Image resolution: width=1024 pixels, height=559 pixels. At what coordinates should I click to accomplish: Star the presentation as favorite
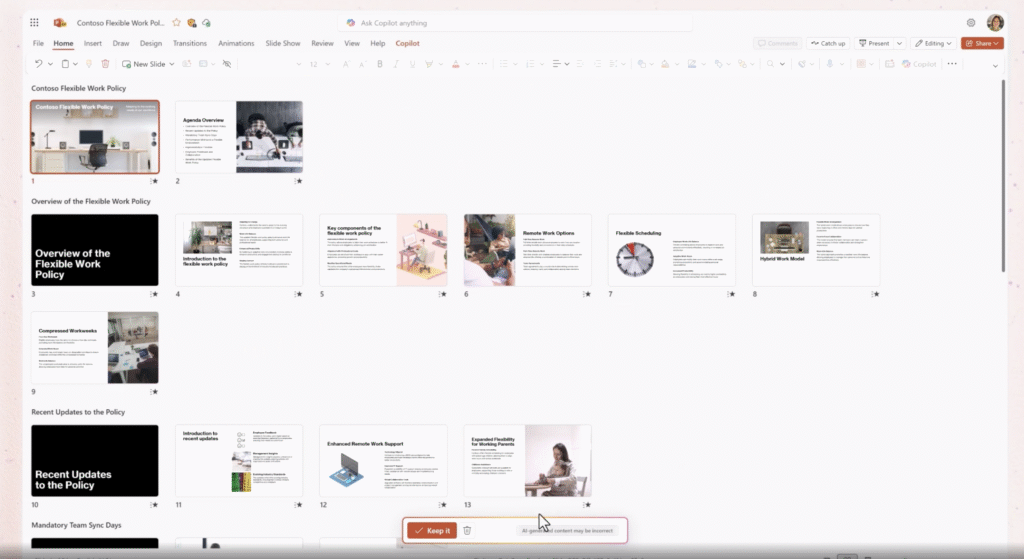point(176,22)
